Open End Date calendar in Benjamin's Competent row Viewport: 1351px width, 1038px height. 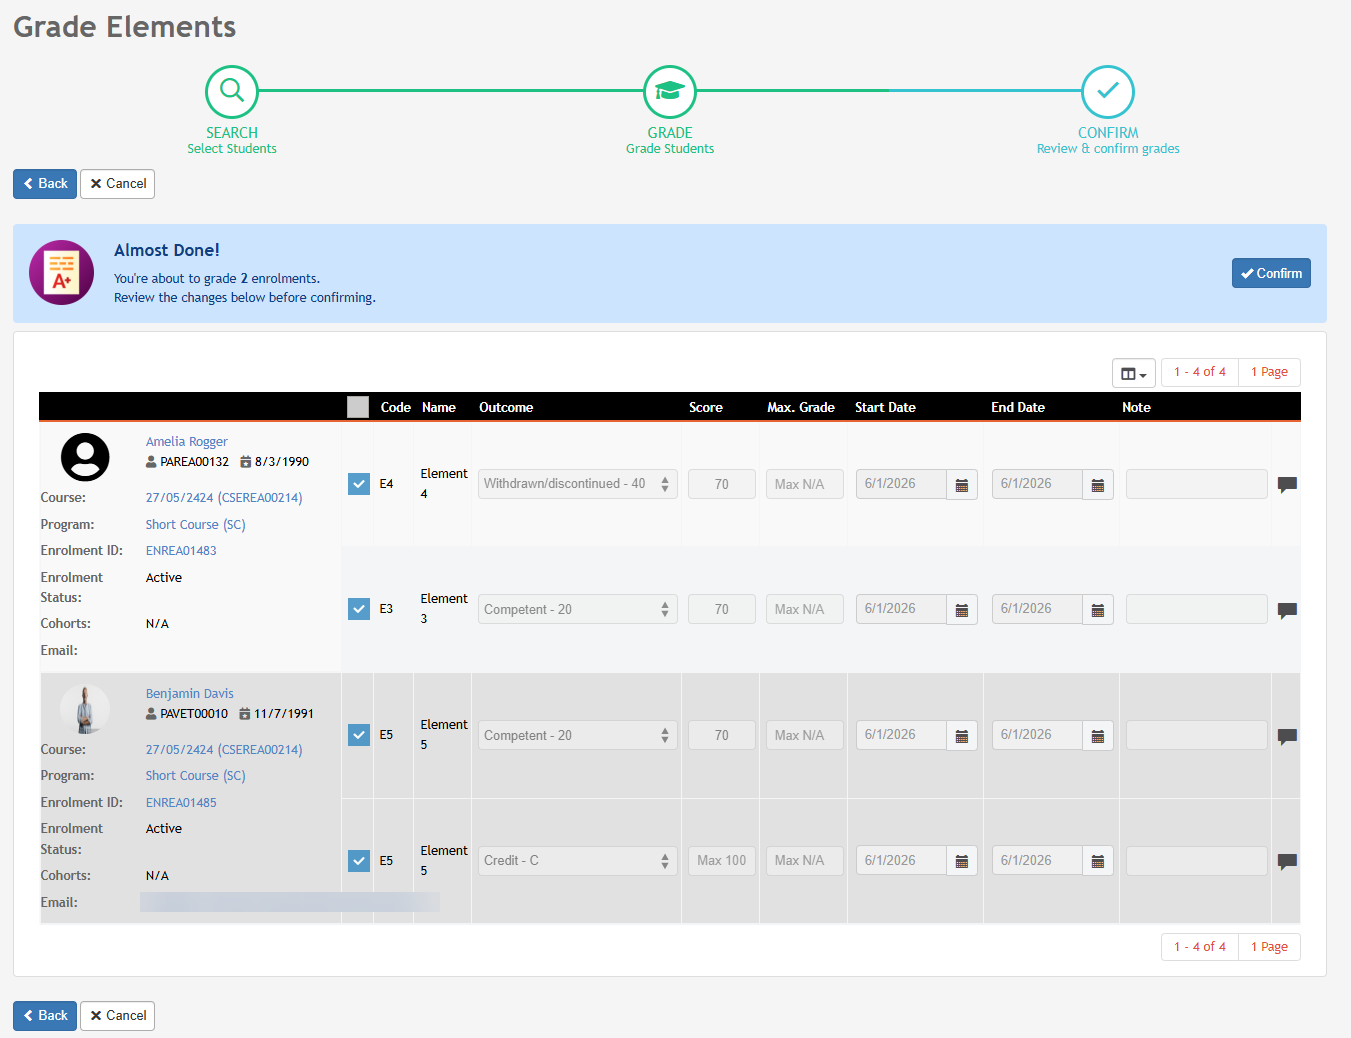pos(1098,736)
